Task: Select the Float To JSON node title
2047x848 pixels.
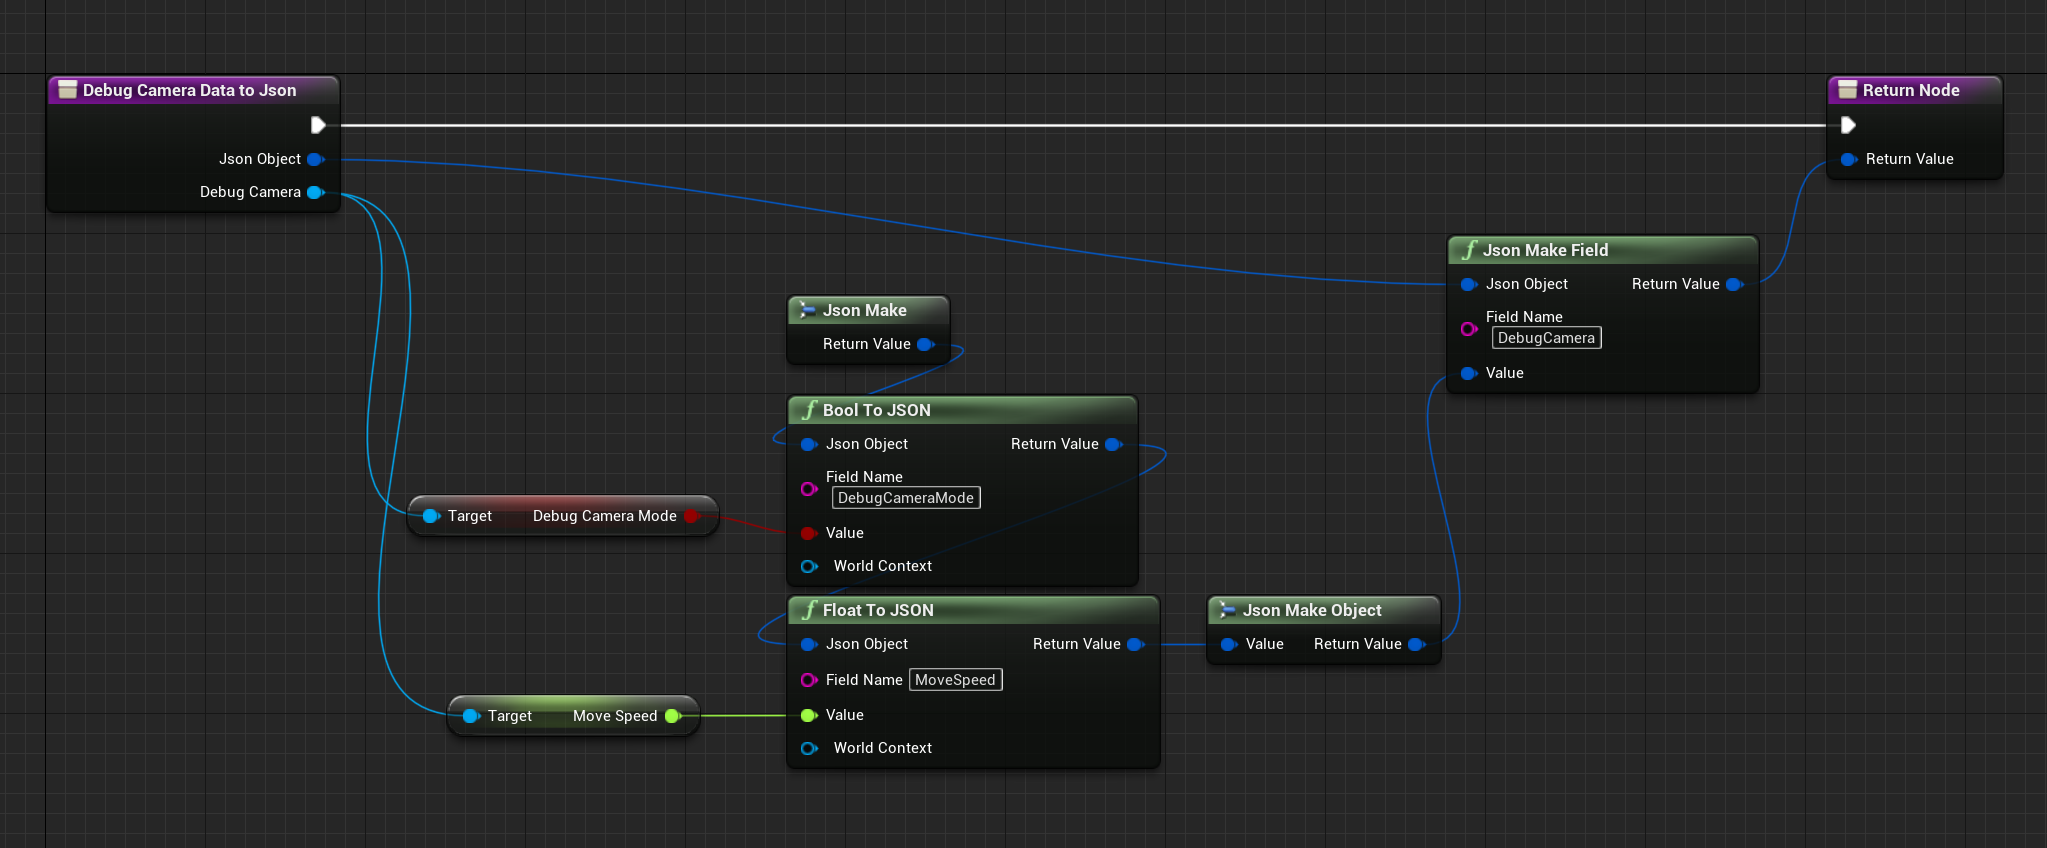Action: (878, 610)
